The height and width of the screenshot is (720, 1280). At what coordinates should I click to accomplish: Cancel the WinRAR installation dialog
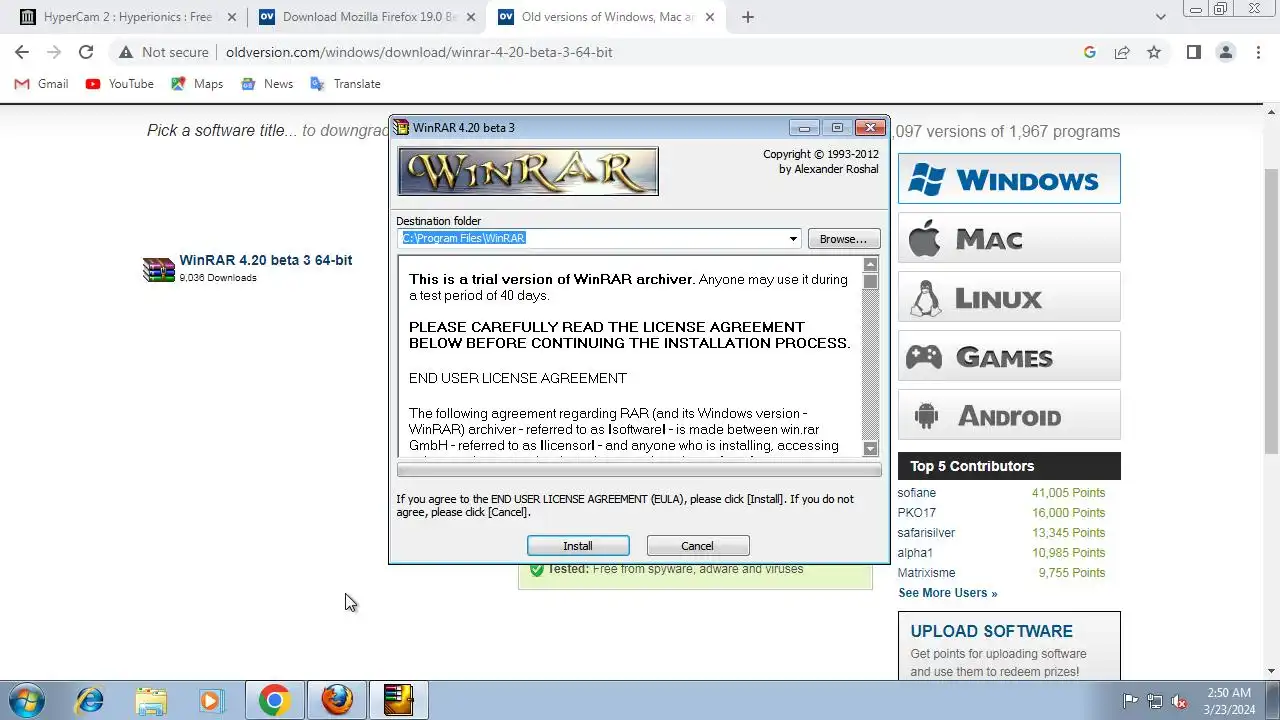click(x=698, y=546)
